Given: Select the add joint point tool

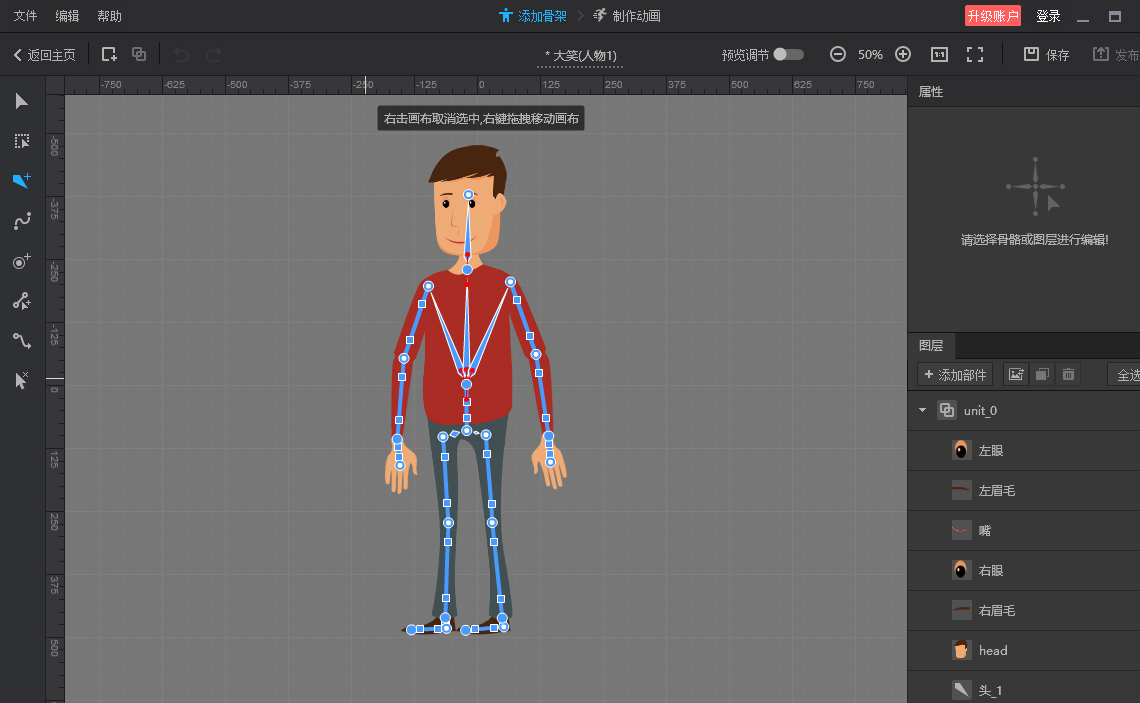Looking at the screenshot, I should (22, 261).
